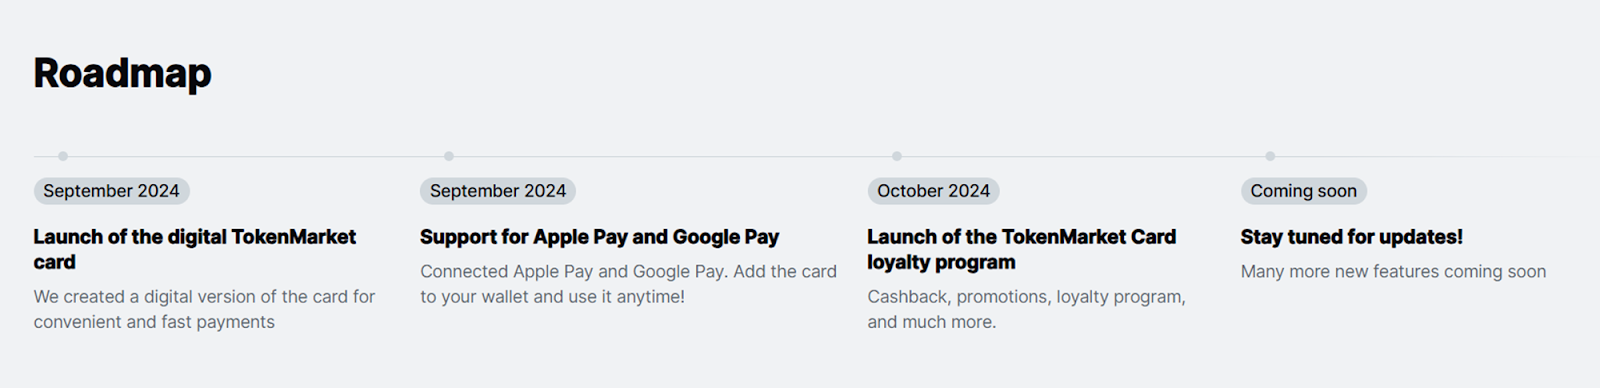This screenshot has height=388, width=1600.
Task: Select the October 2024 date badge
Action: pos(933,191)
